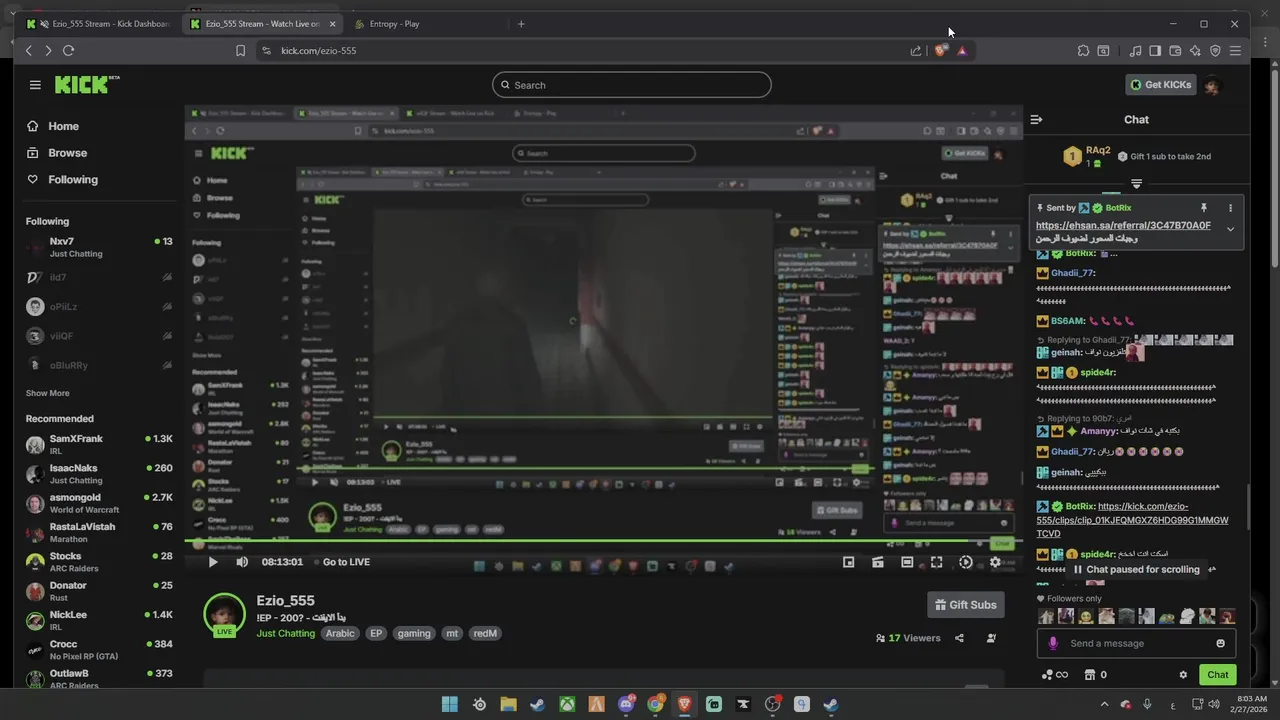1280x720 pixels.
Task: Enter fullscreen on the video player
Action: tap(936, 562)
